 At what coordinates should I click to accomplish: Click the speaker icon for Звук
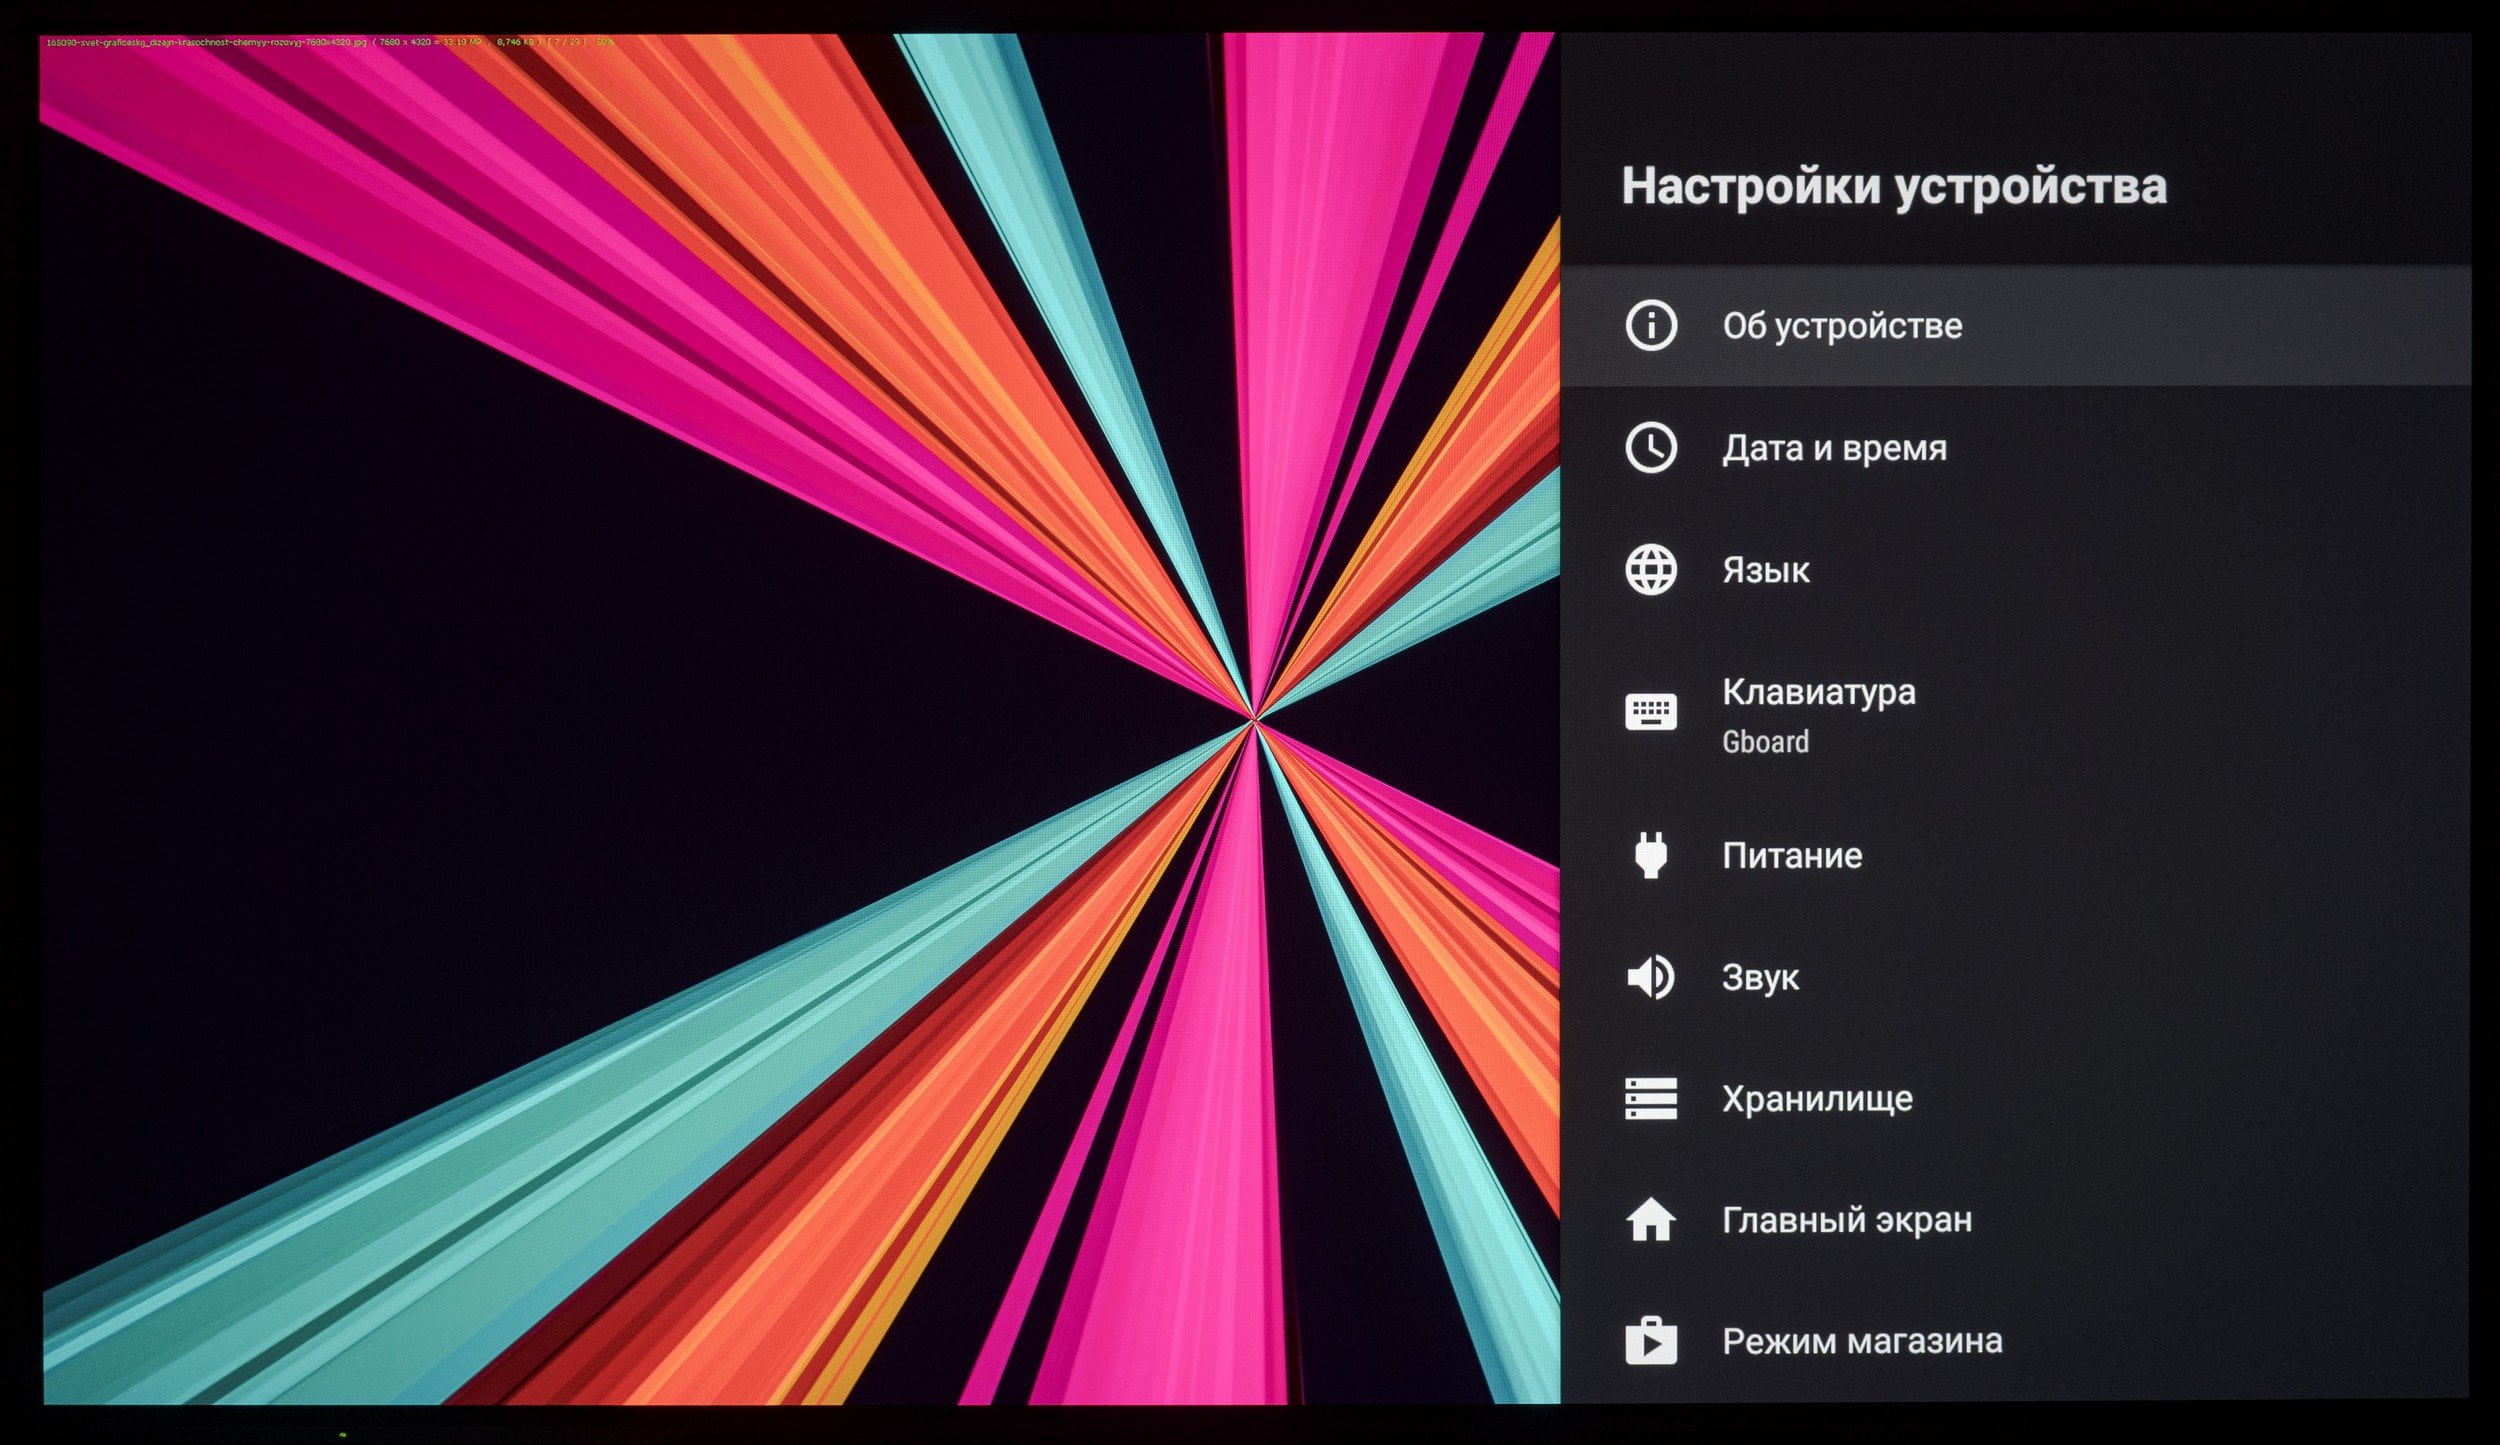[x=1650, y=977]
